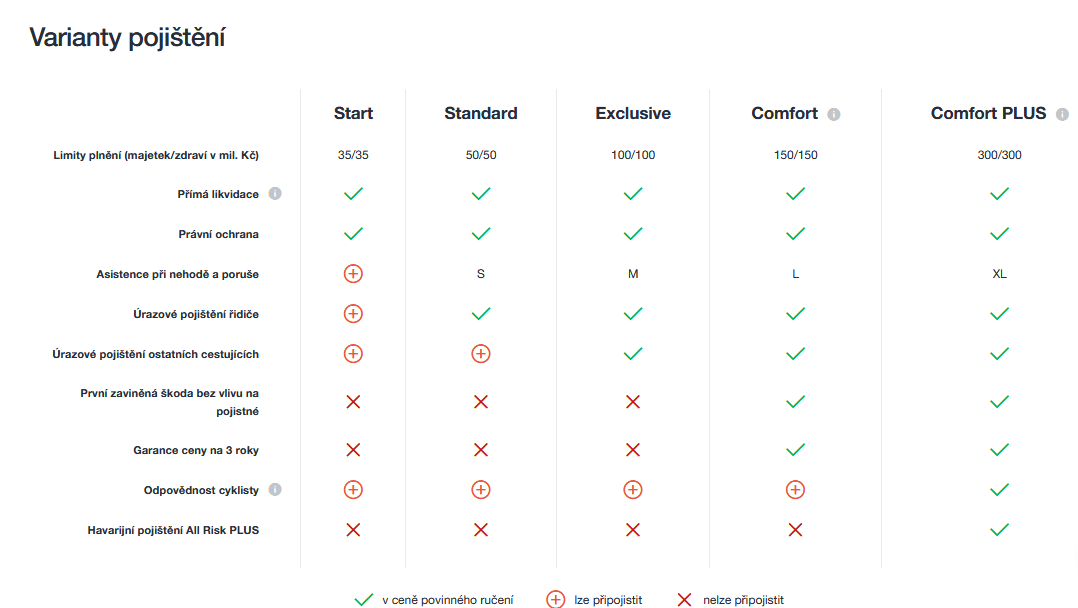The image size is (1078, 608).
Task: Add passengers accident insurance to Standard plan
Action: click(x=481, y=354)
